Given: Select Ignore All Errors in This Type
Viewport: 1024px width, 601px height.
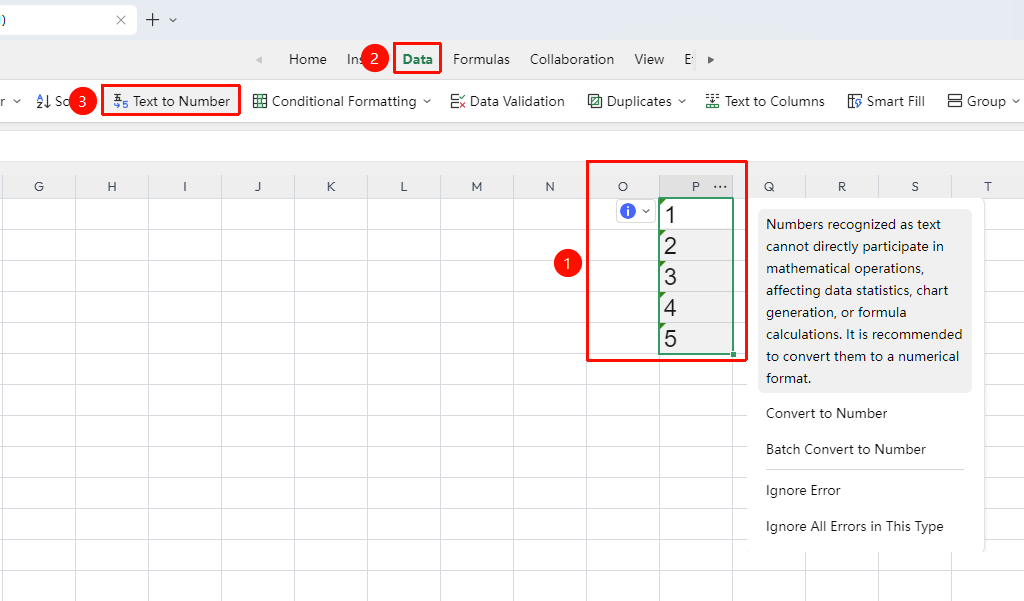Looking at the screenshot, I should click(855, 527).
